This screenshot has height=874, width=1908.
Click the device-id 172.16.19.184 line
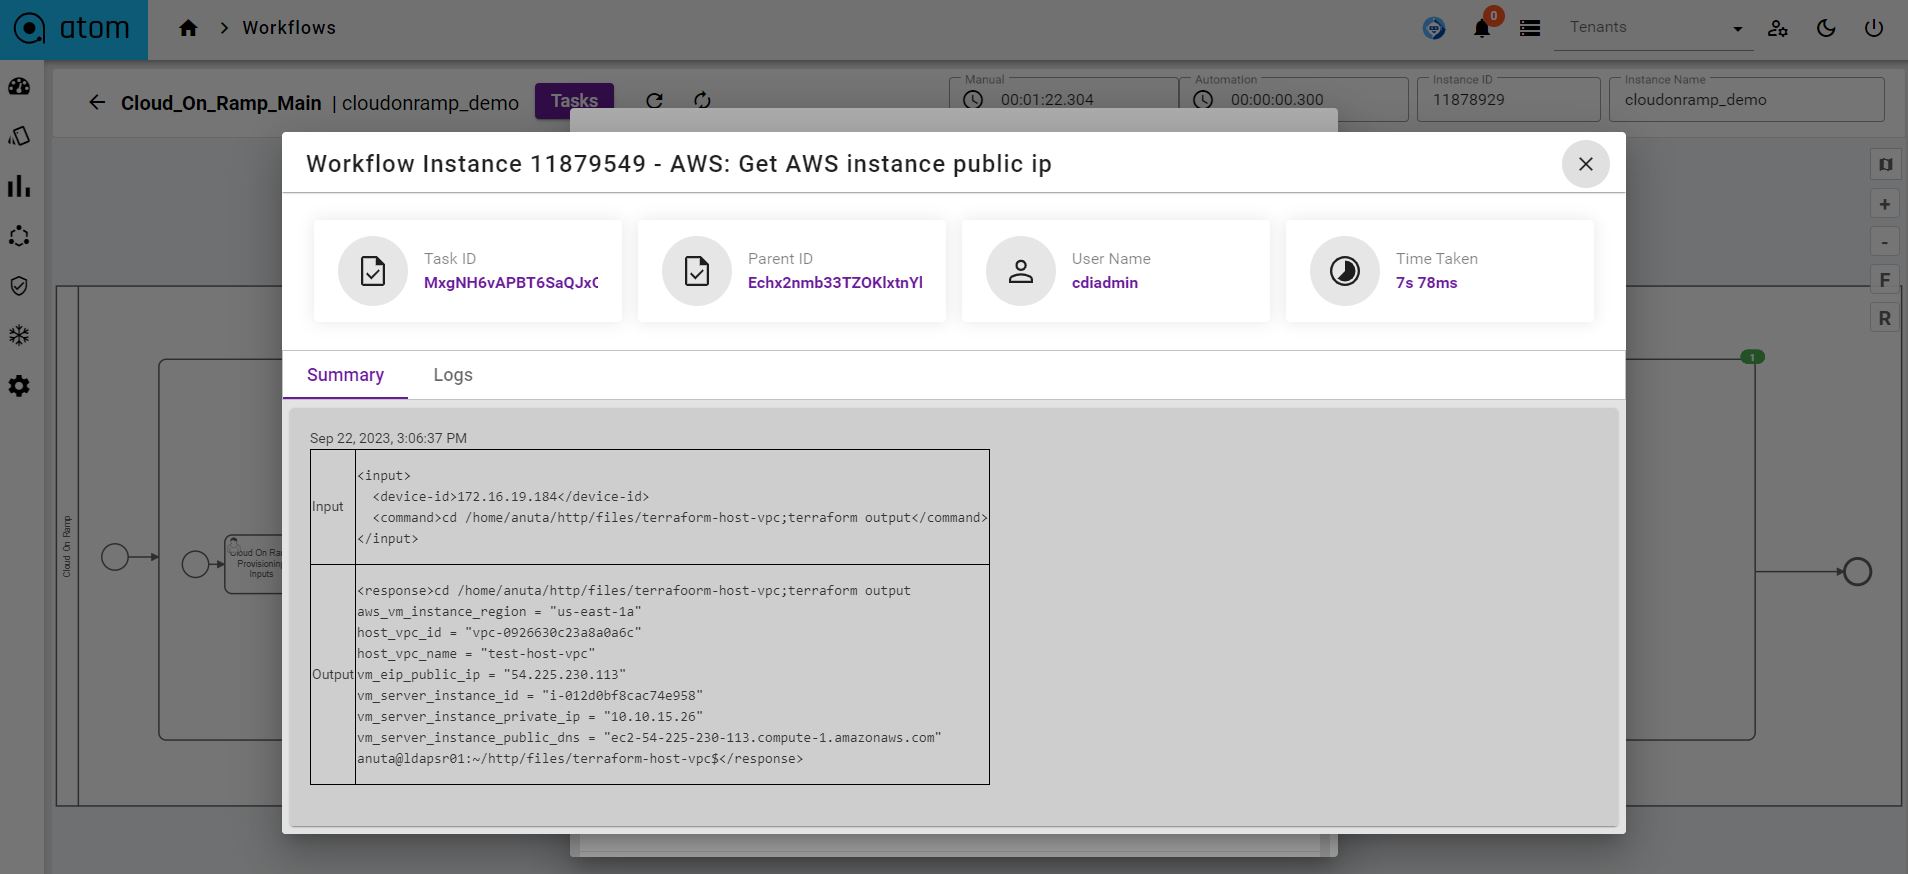(x=511, y=497)
